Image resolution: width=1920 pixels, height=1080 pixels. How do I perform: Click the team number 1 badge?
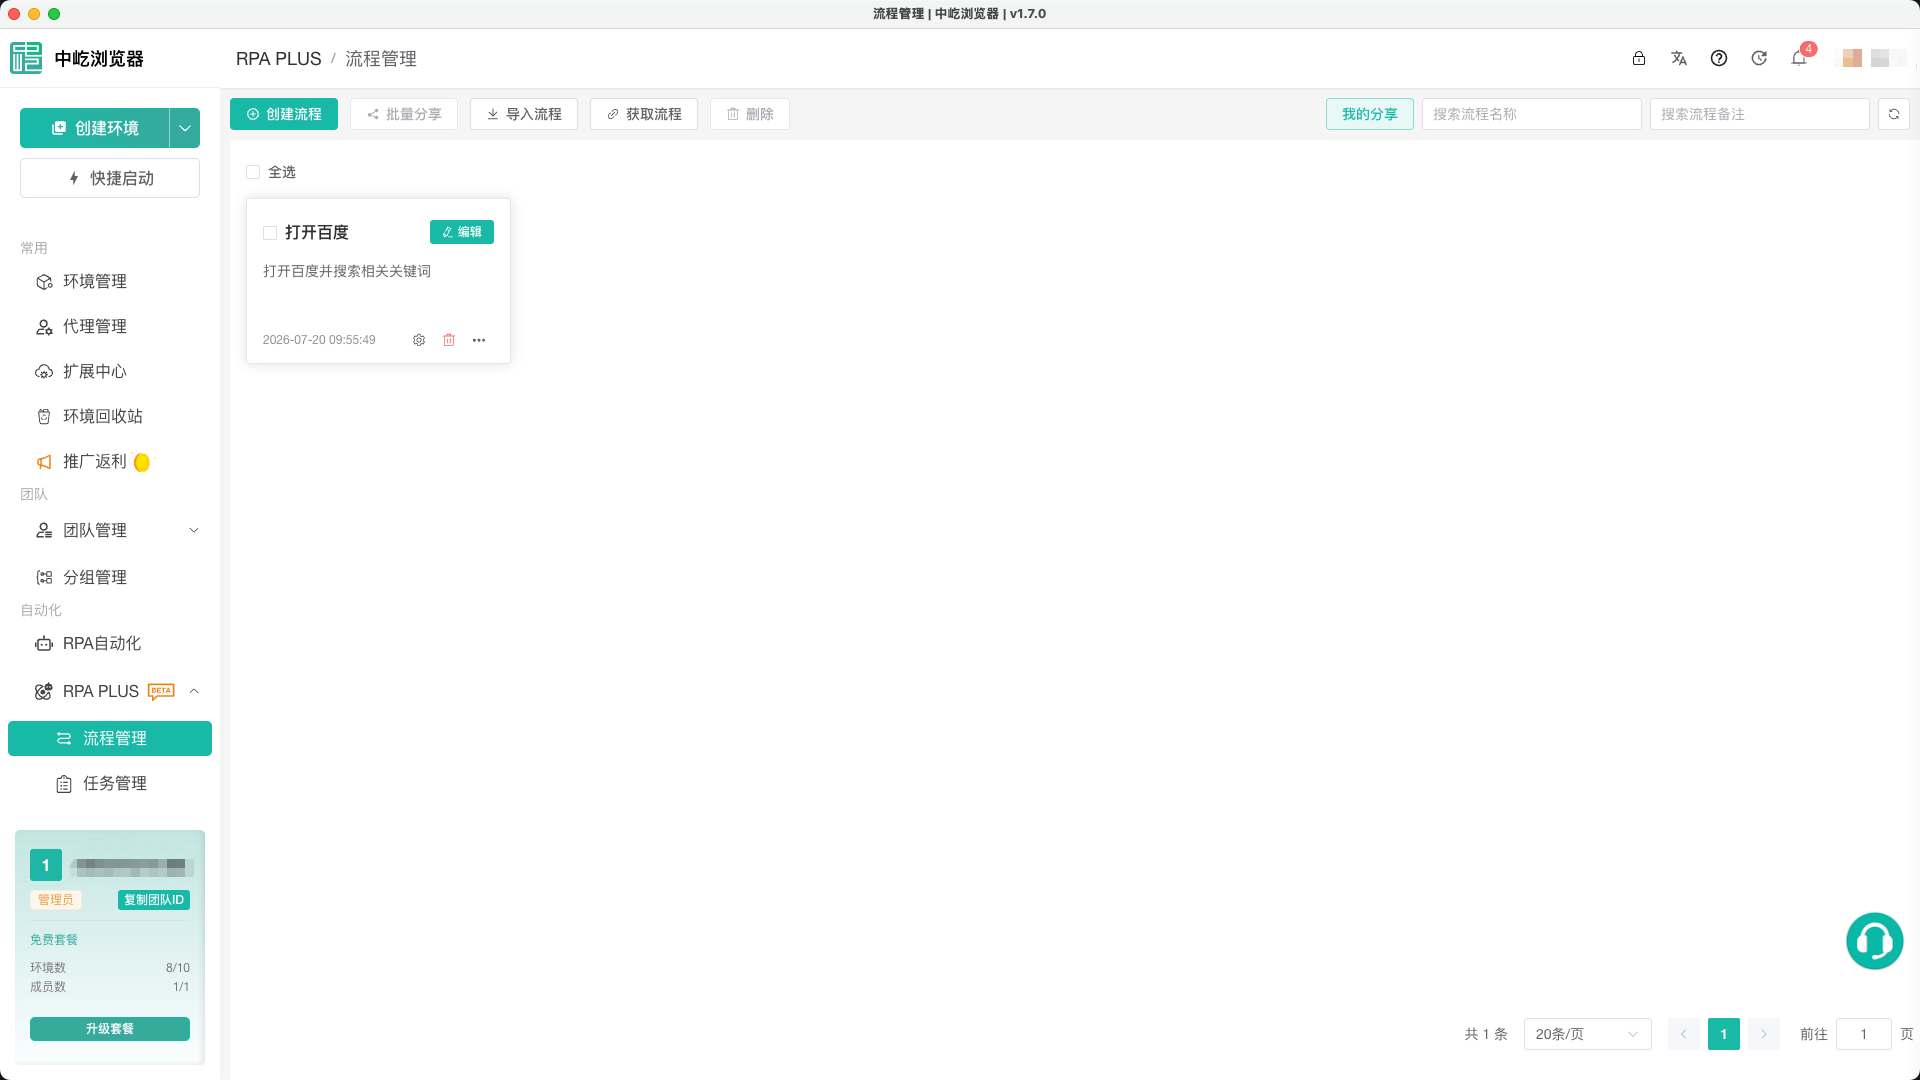click(46, 865)
